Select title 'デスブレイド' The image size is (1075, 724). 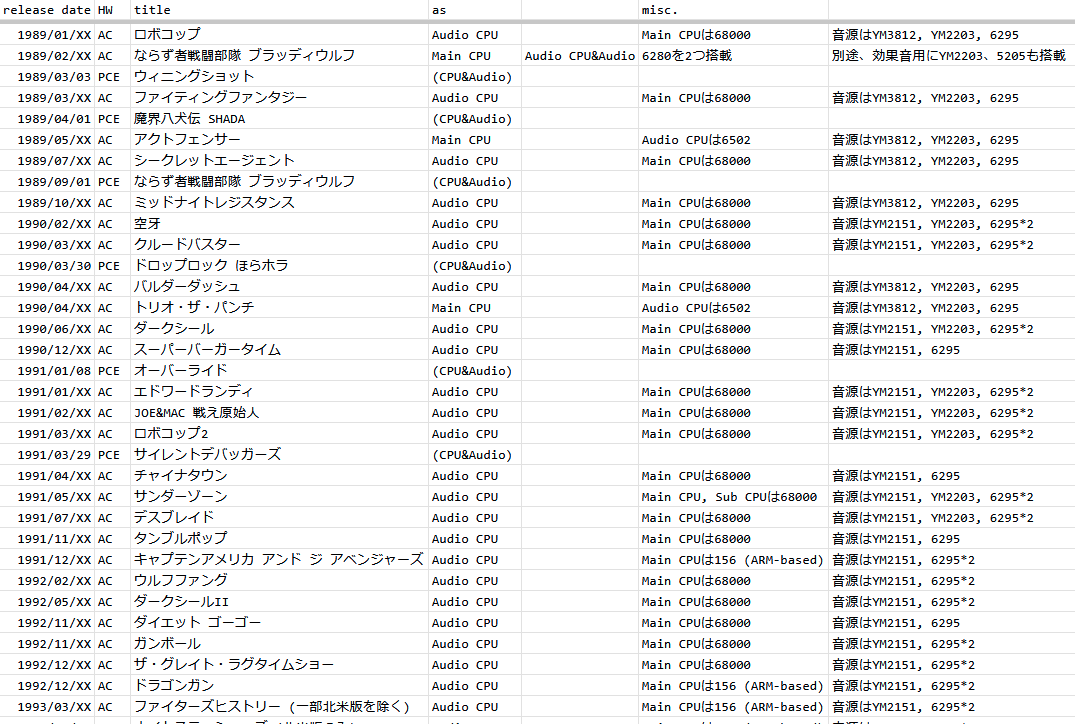(x=174, y=517)
